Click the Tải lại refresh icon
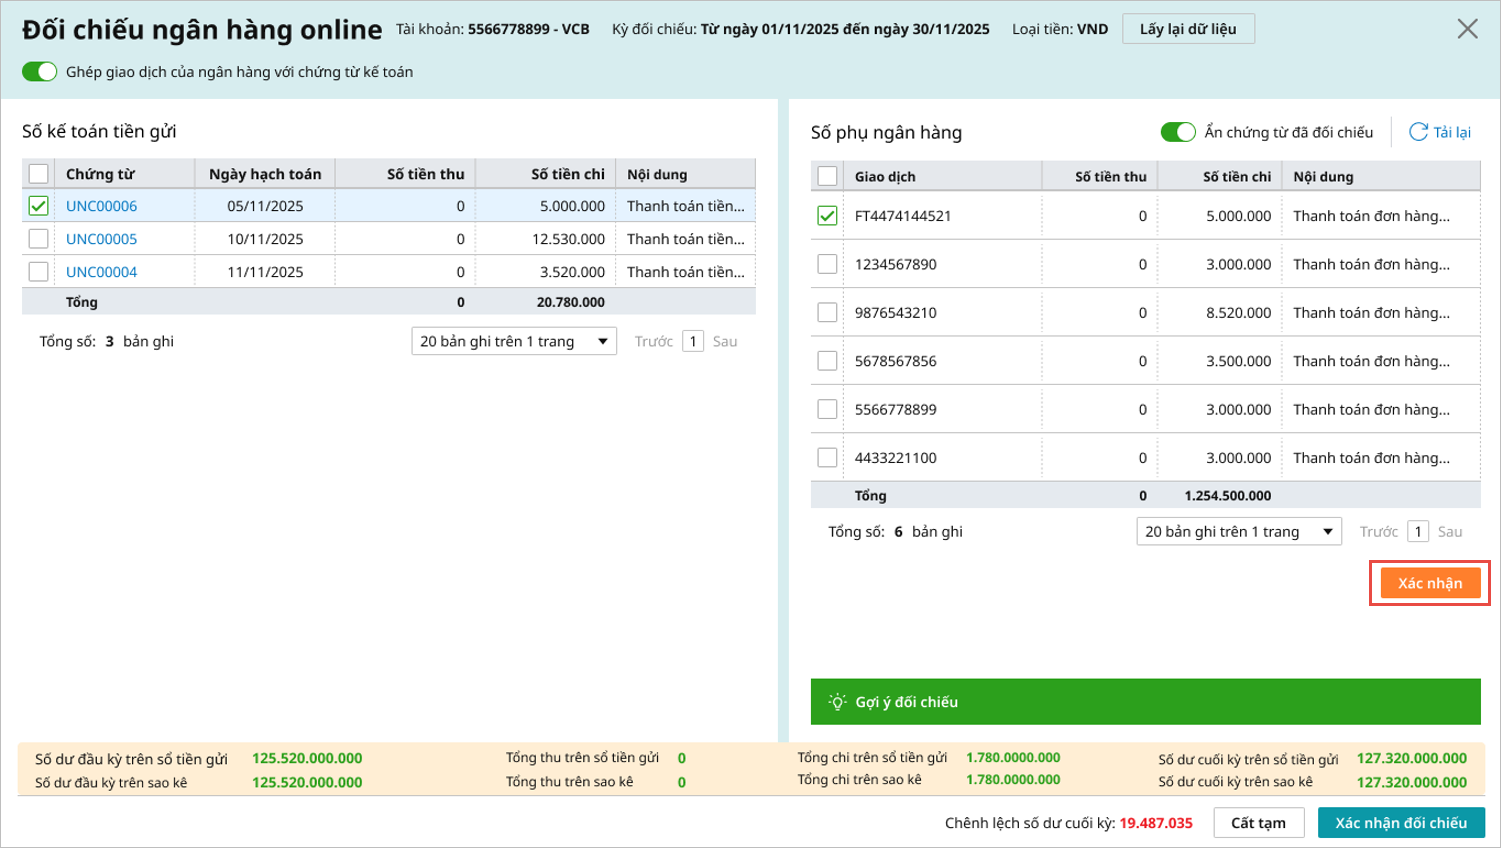The height and width of the screenshot is (848, 1501). click(1418, 132)
